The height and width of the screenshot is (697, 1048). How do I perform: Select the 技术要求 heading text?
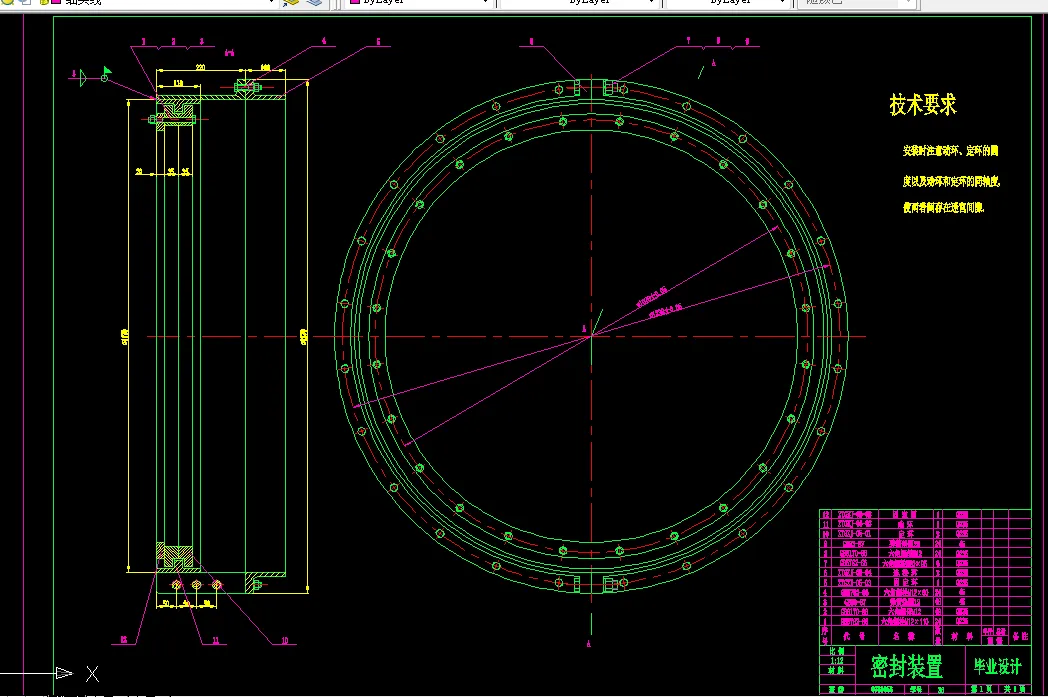click(x=922, y=105)
